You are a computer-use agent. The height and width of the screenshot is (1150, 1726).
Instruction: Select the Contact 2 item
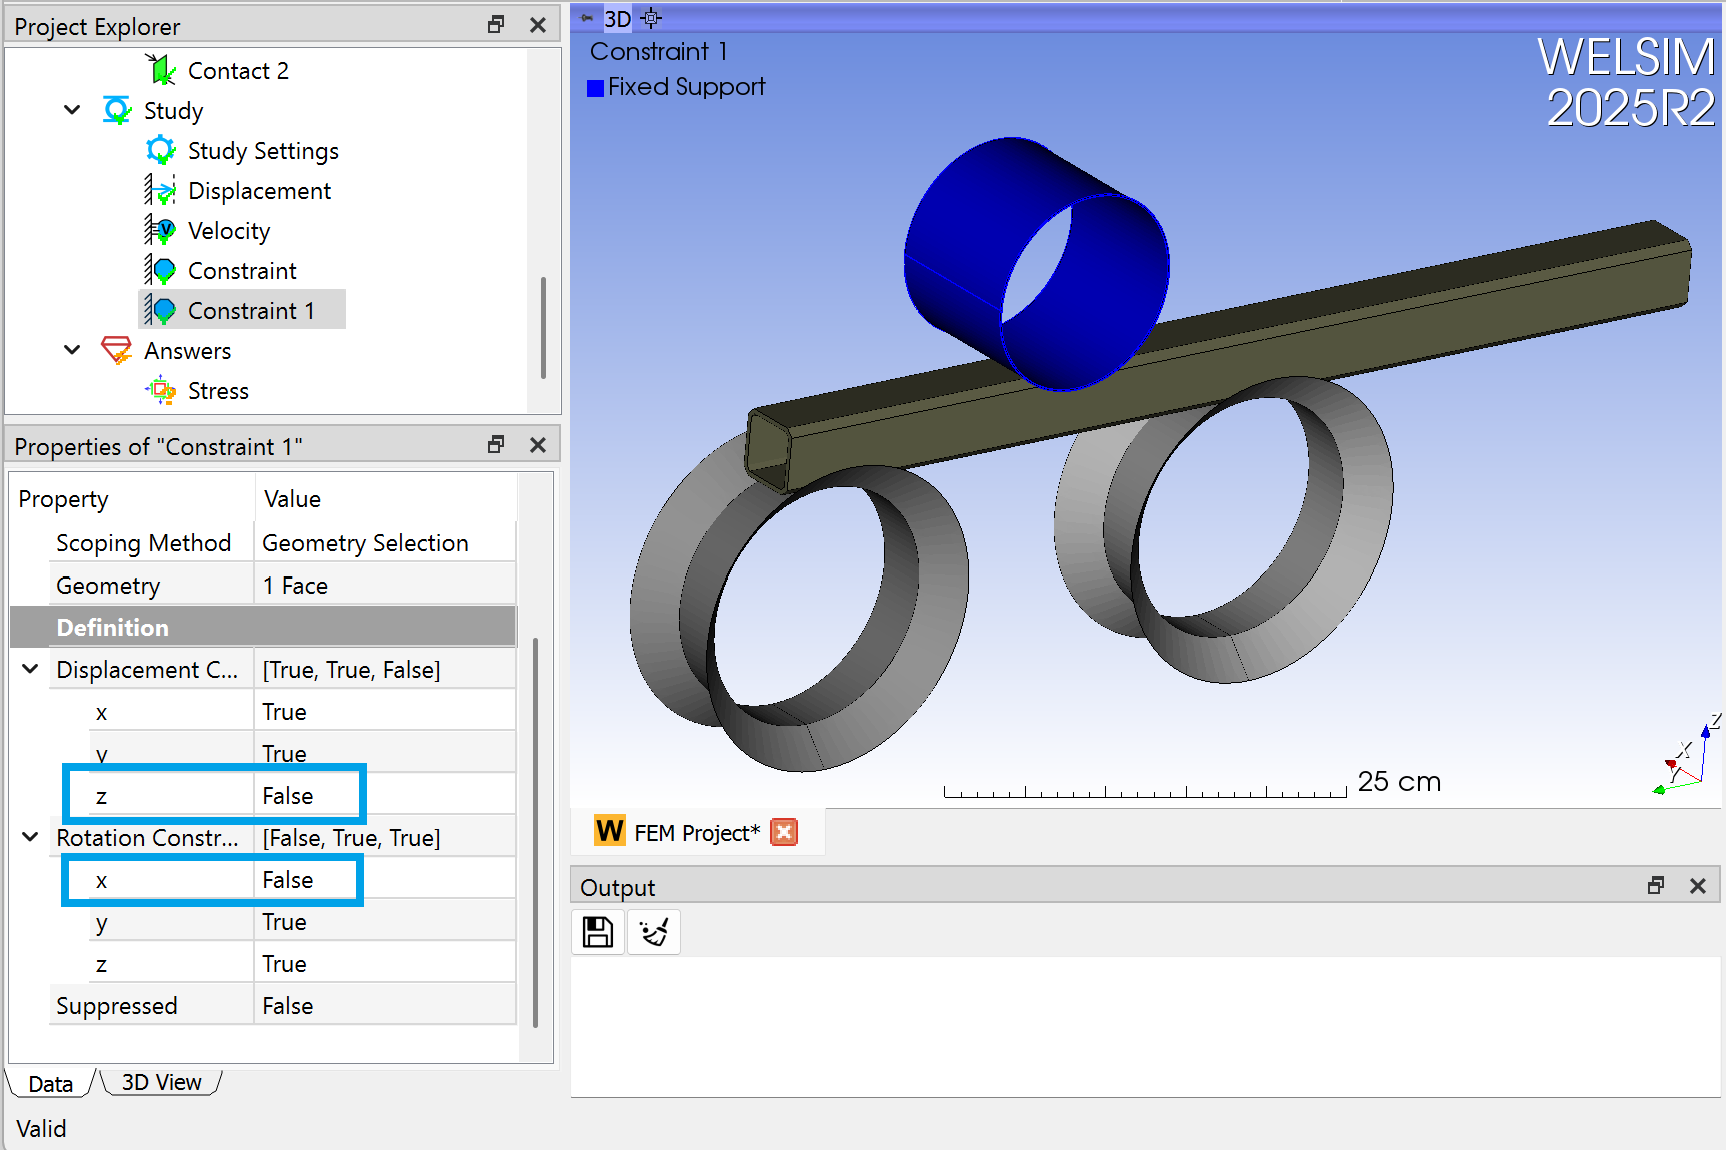click(x=238, y=70)
